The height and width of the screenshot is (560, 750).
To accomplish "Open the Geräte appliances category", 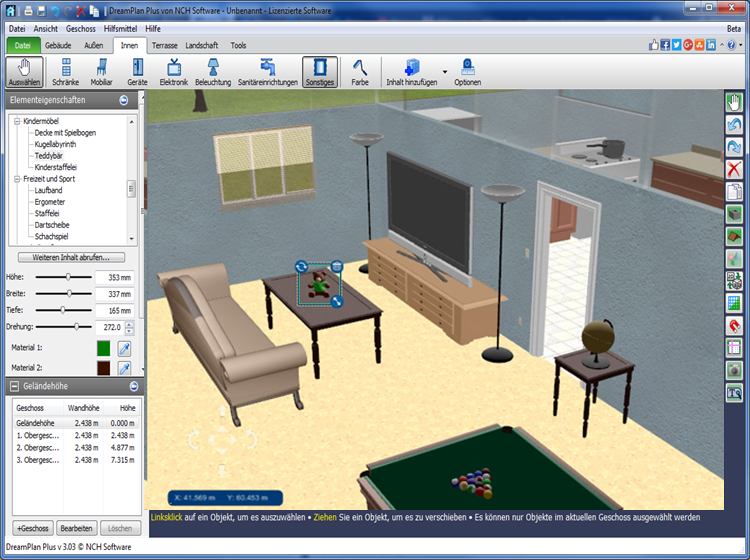I will [137, 72].
